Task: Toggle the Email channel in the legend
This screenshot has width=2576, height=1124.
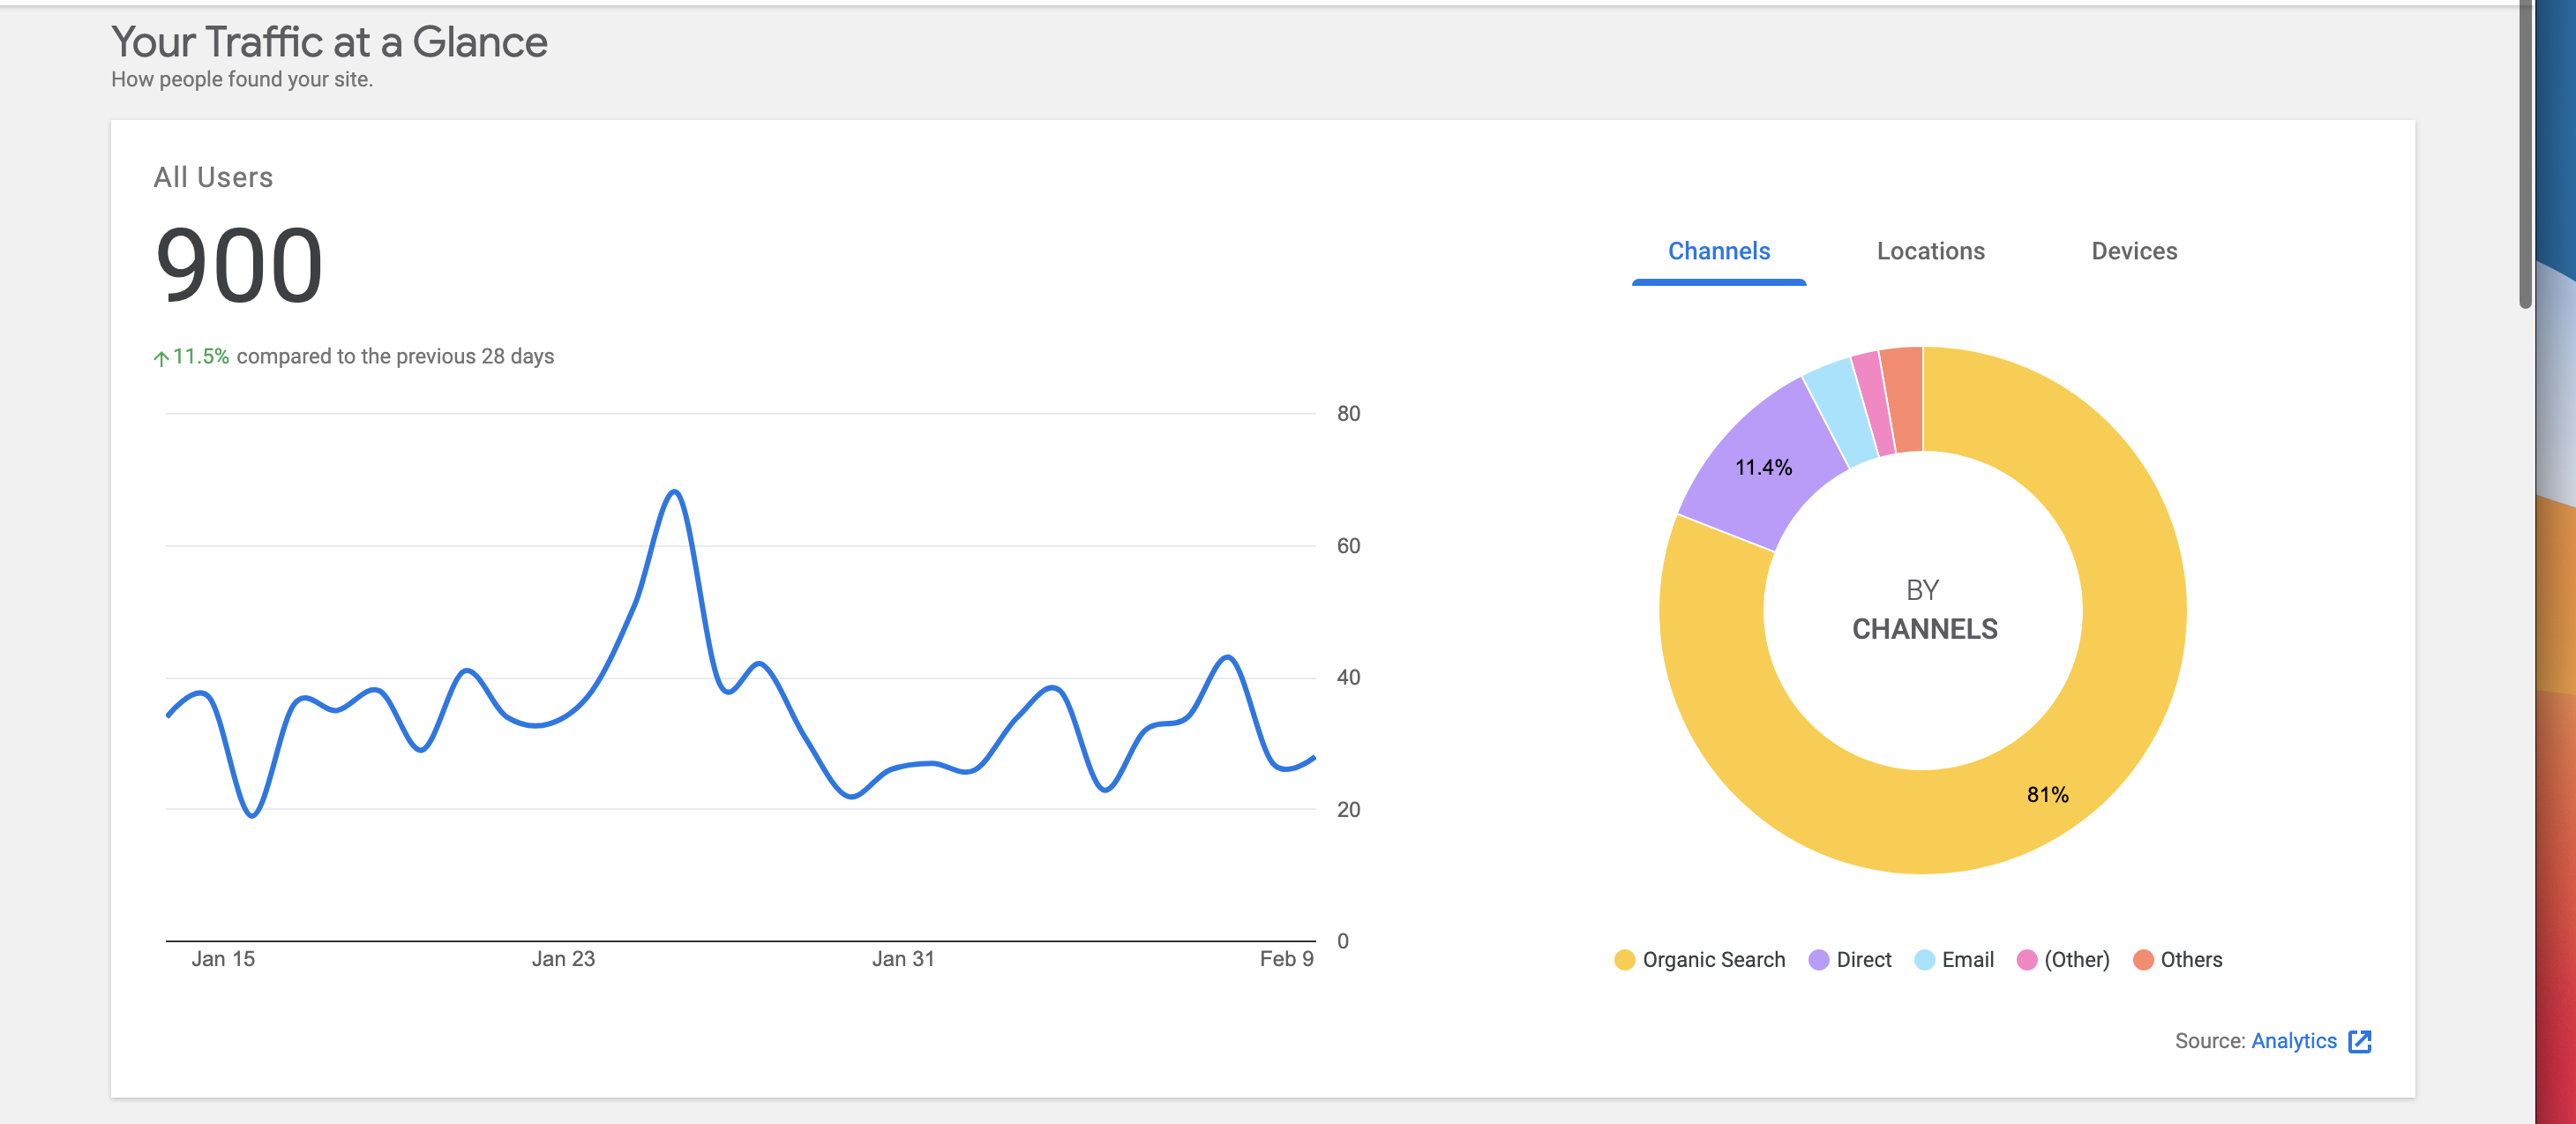Action: (1955, 959)
